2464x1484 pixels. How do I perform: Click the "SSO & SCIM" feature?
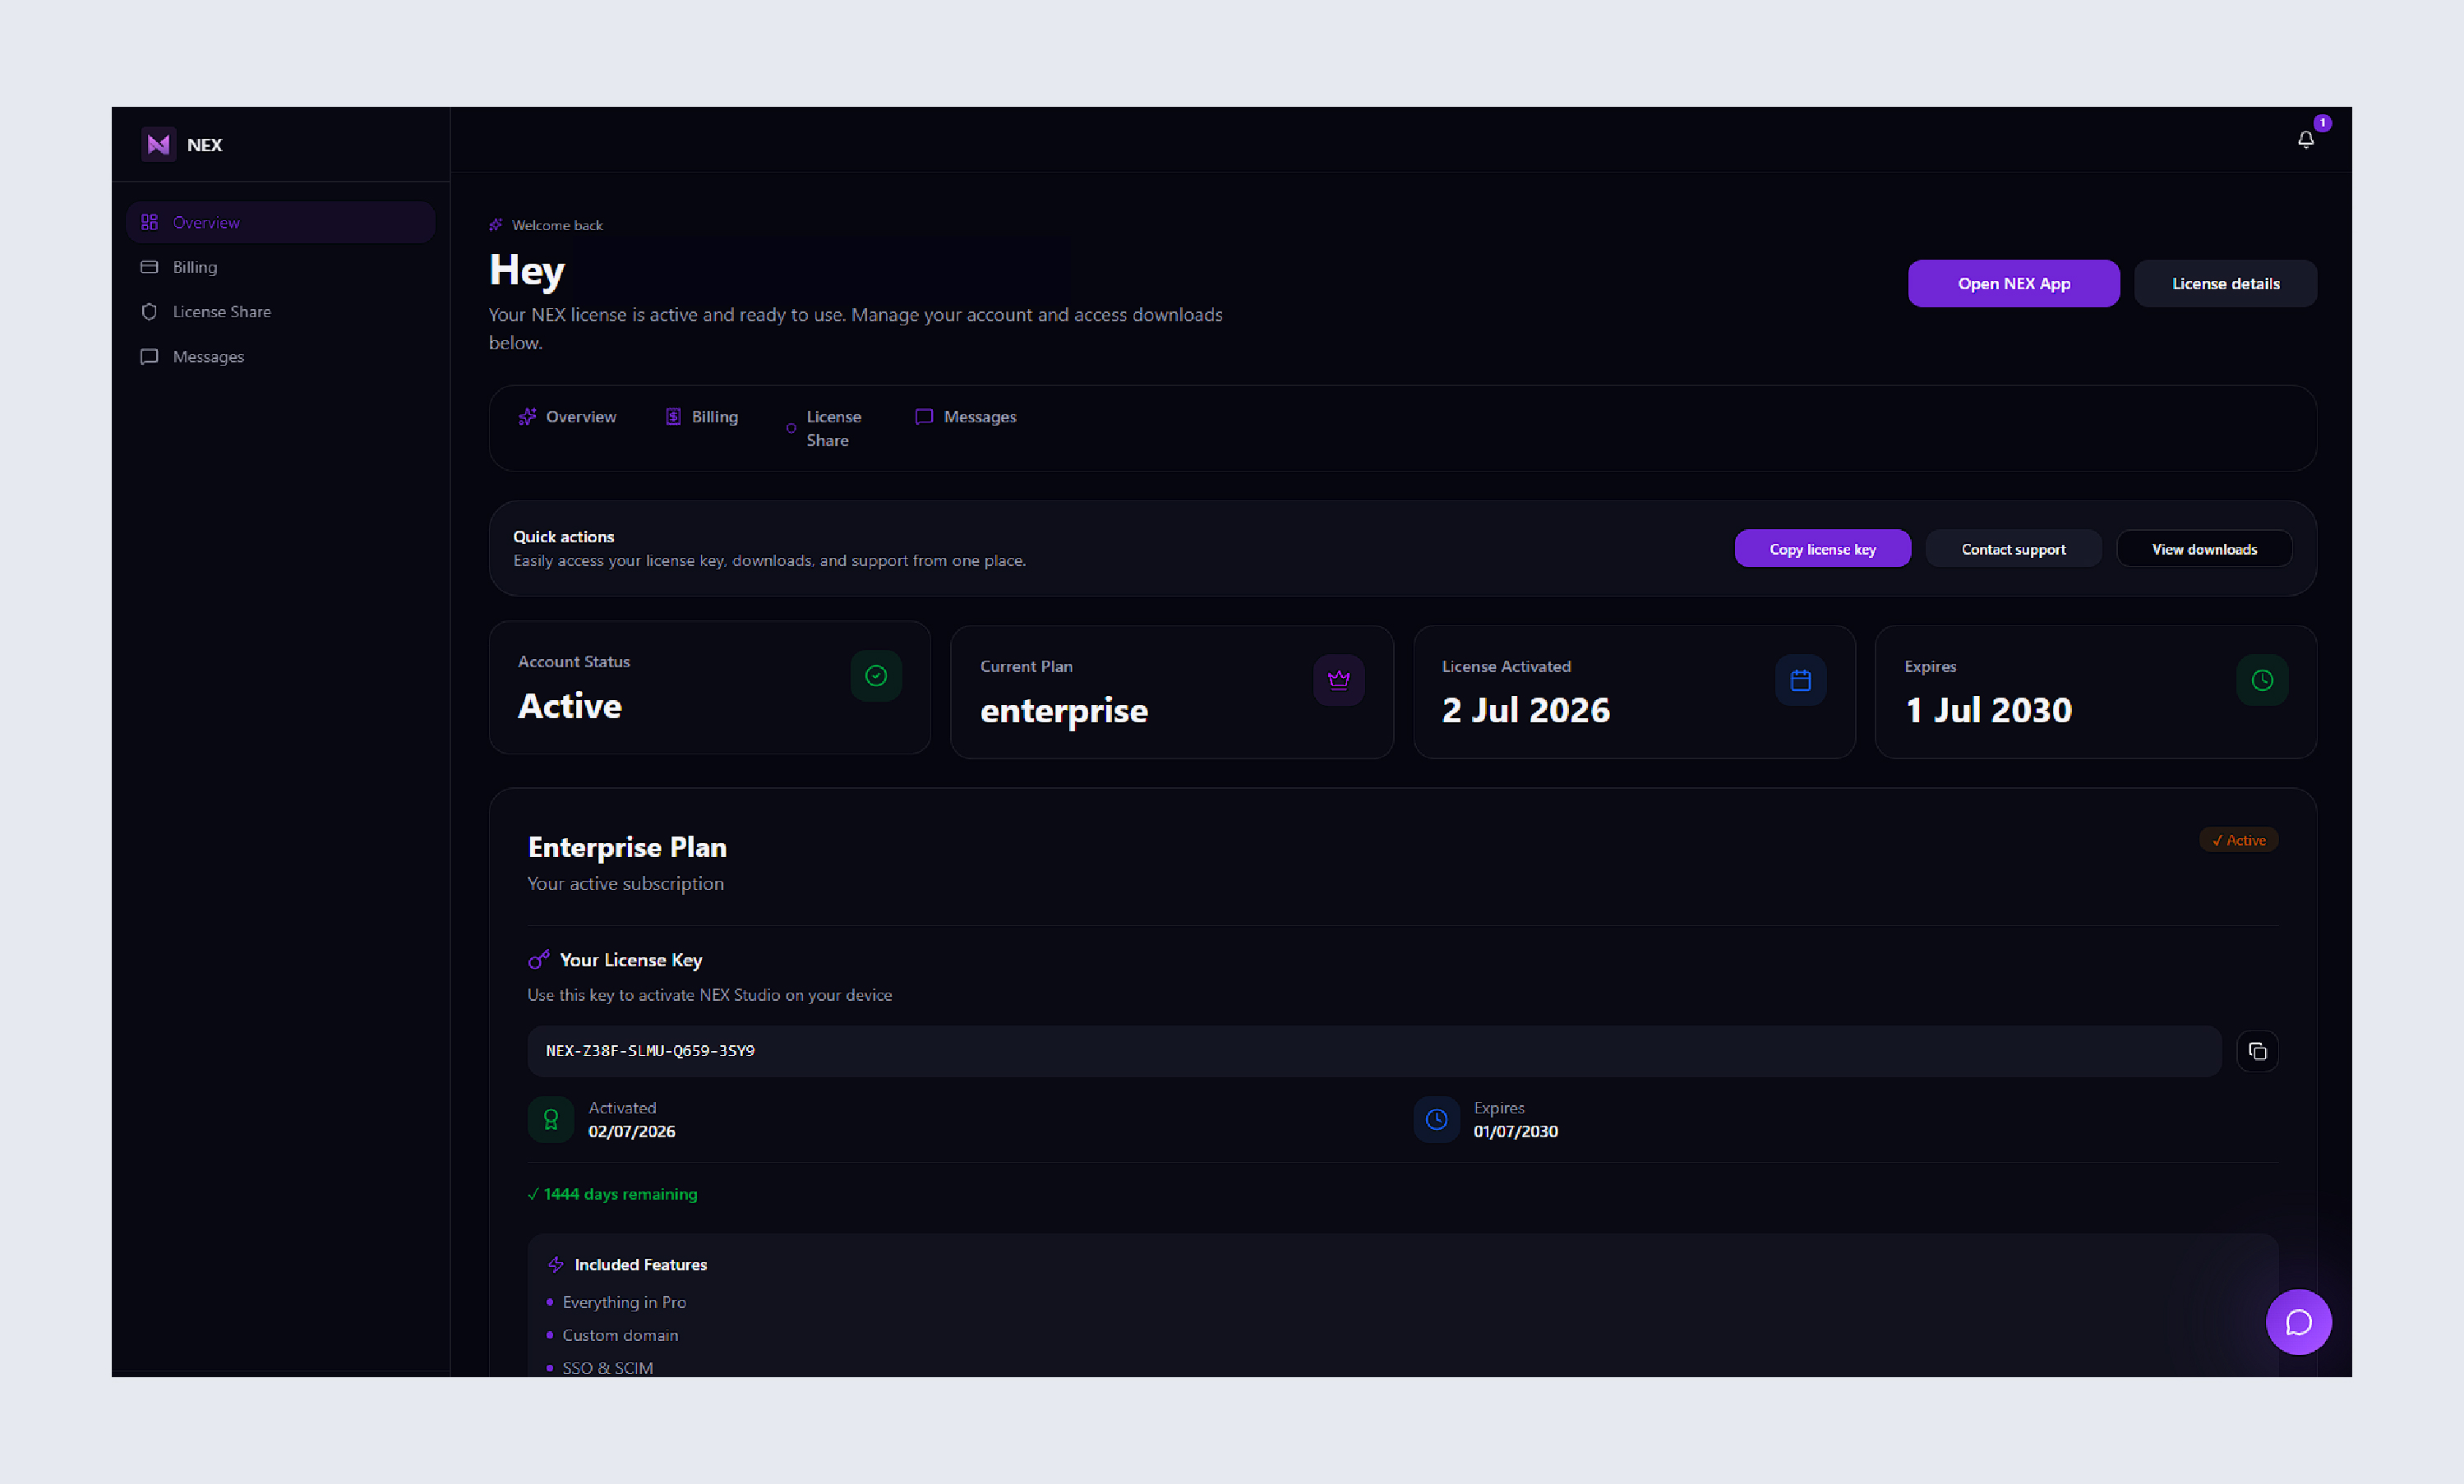click(x=608, y=1368)
